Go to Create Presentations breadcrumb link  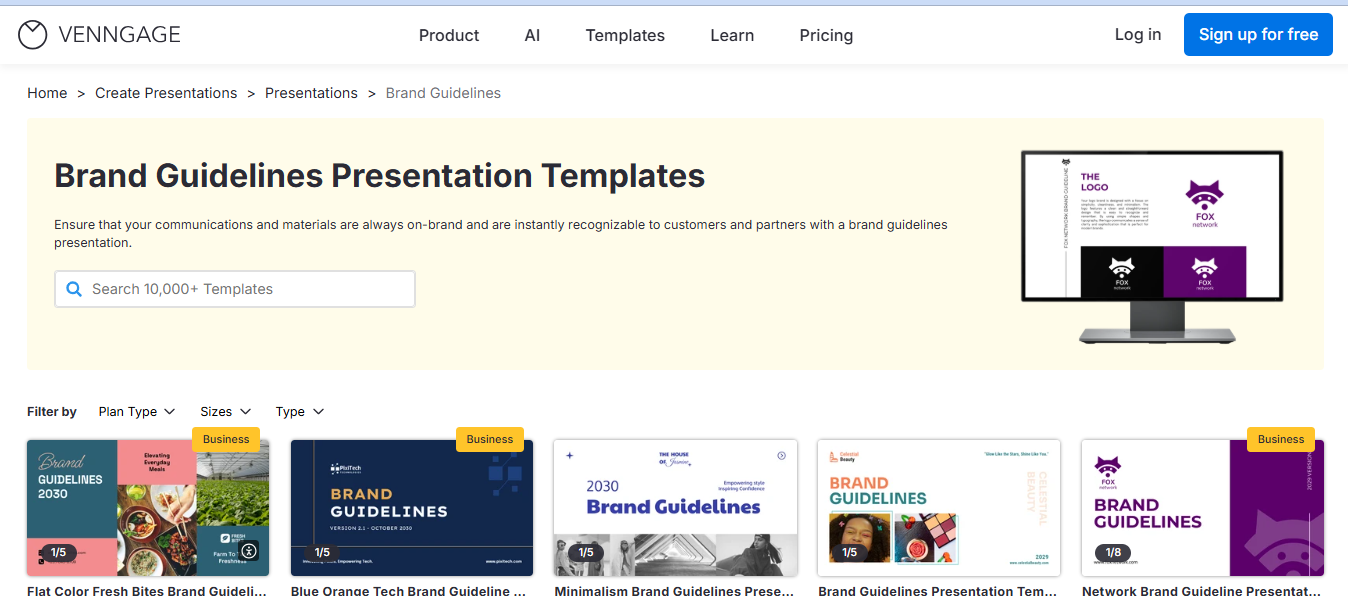(x=166, y=93)
